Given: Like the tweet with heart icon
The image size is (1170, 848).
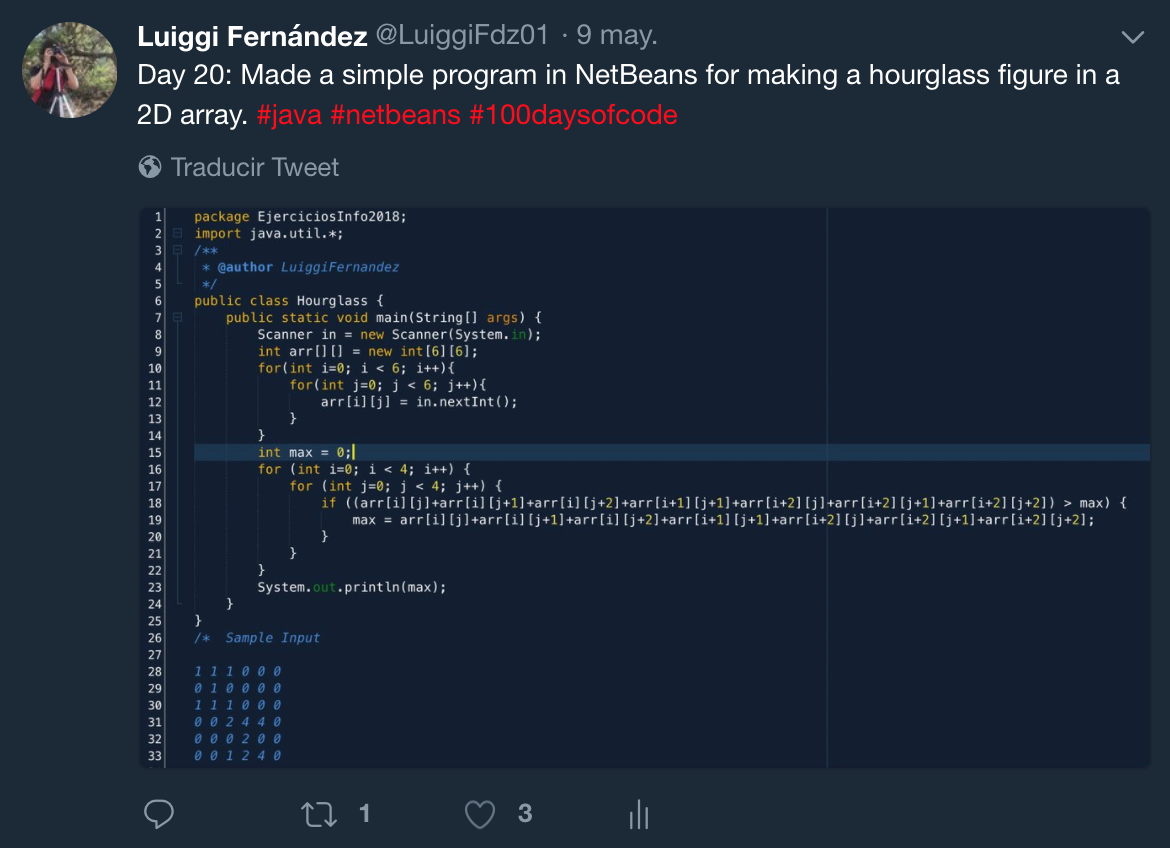Looking at the screenshot, I should click(480, 814).
